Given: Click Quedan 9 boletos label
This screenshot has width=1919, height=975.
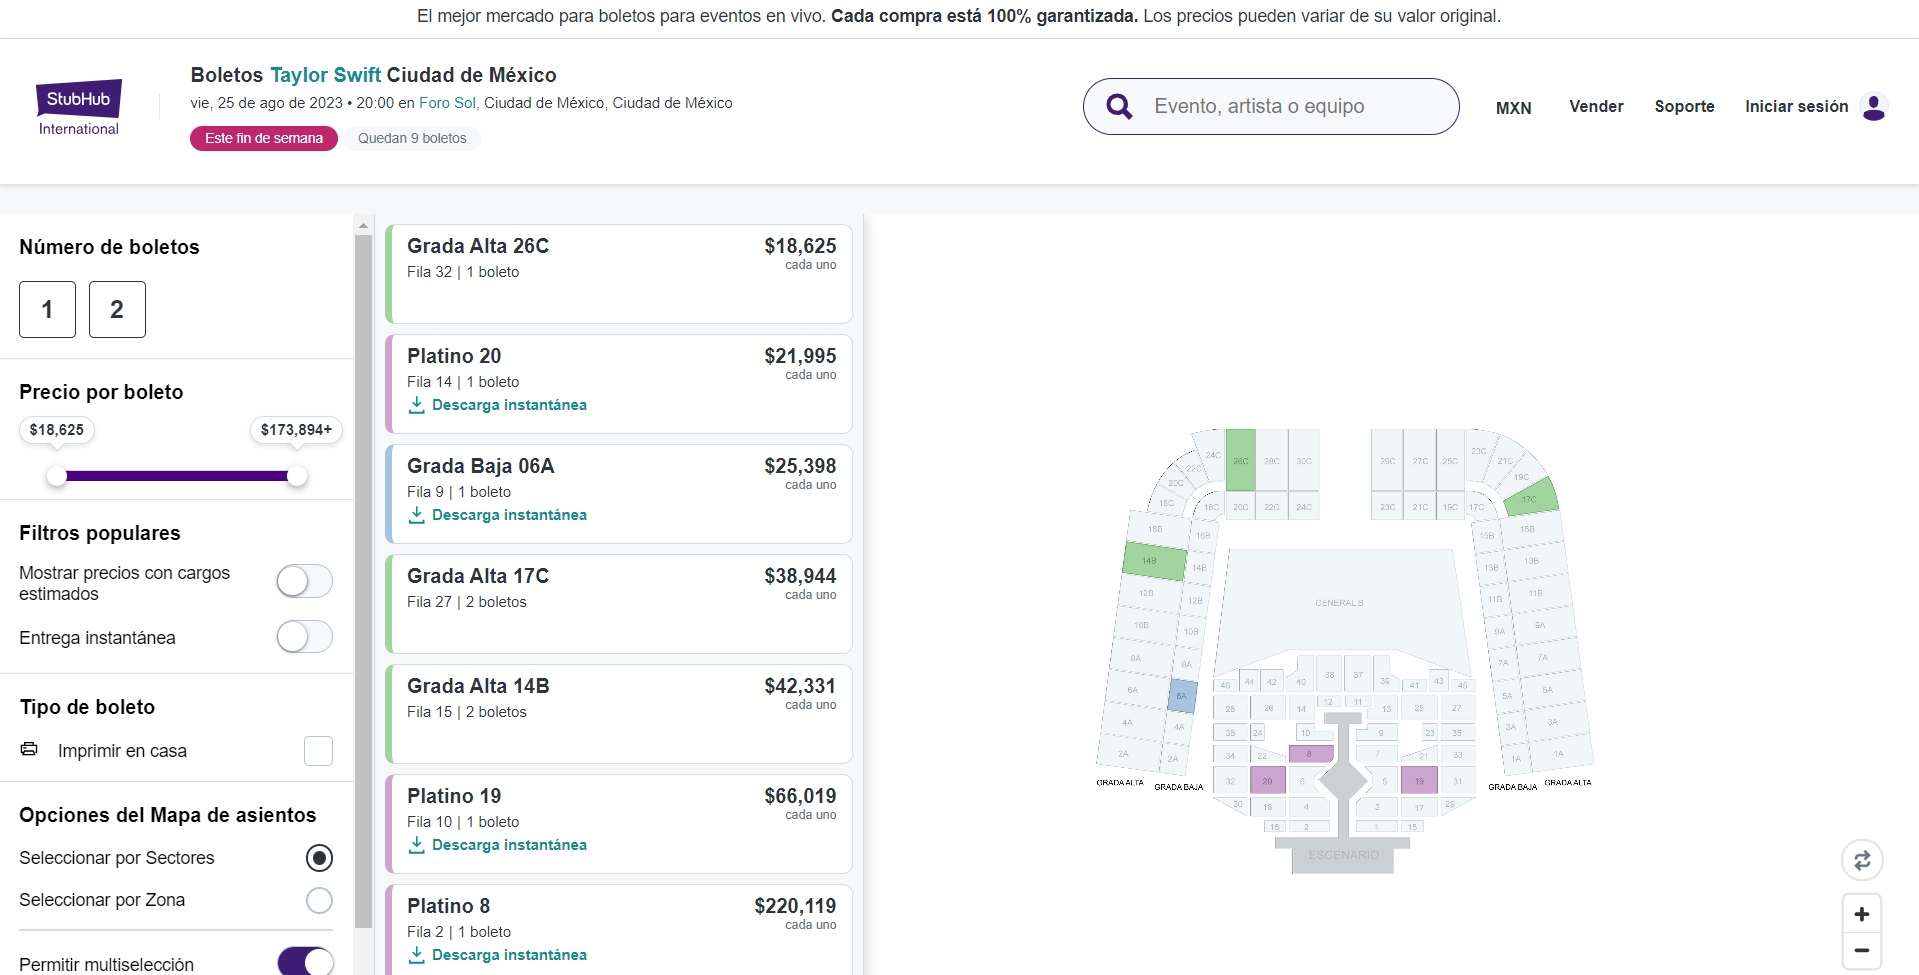Looking at the screenshot, I should point(412,138).
